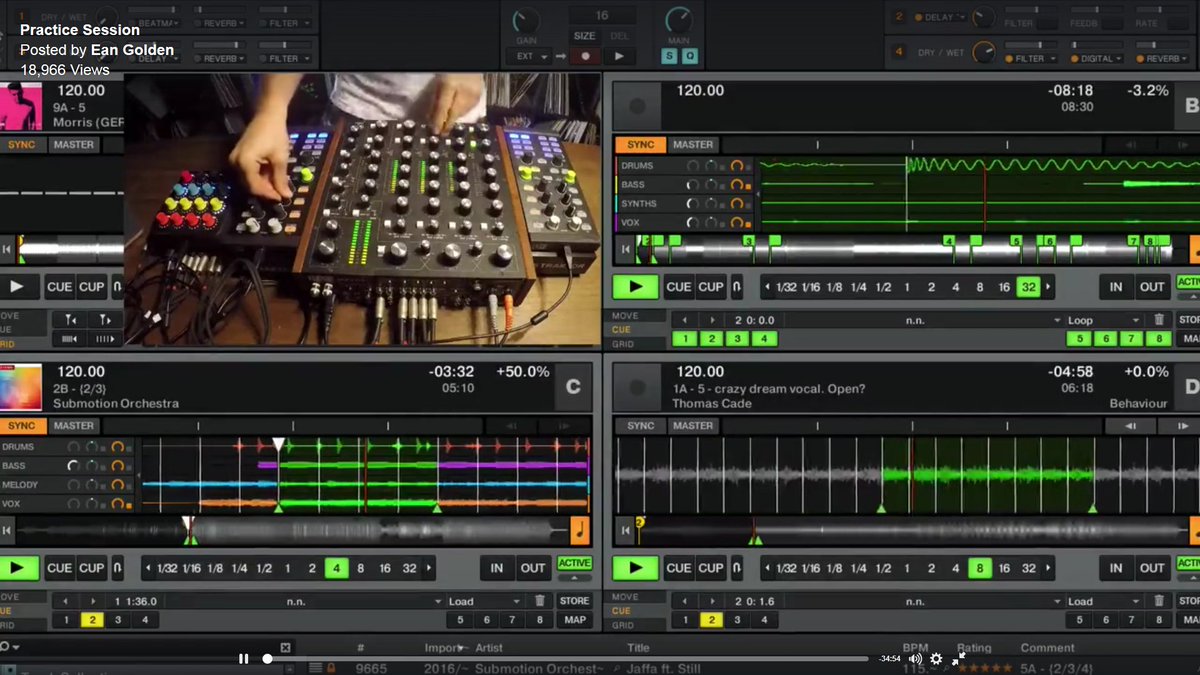This screenshot has height=675, width=1200.
Task: Click the flux mode icon on deck D
Action: 737,568
